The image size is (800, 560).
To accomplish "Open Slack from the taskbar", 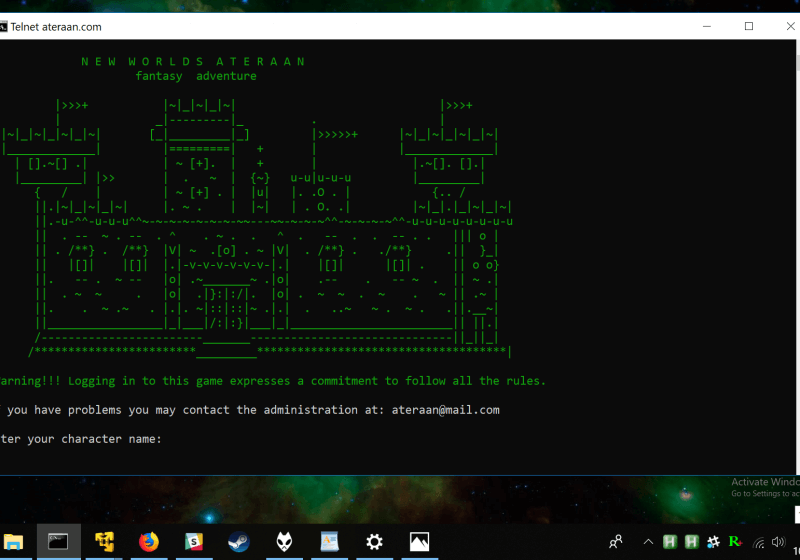I will pos(194,542).
